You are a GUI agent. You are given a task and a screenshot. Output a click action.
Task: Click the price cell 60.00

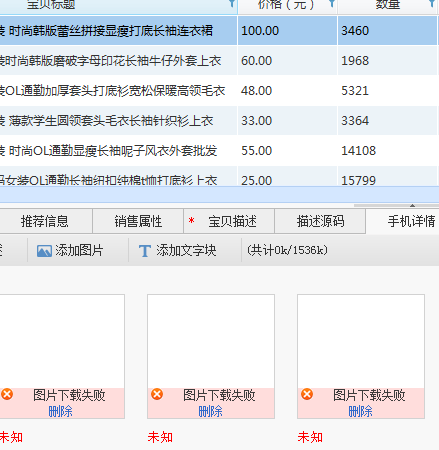(x=287, y=61)
